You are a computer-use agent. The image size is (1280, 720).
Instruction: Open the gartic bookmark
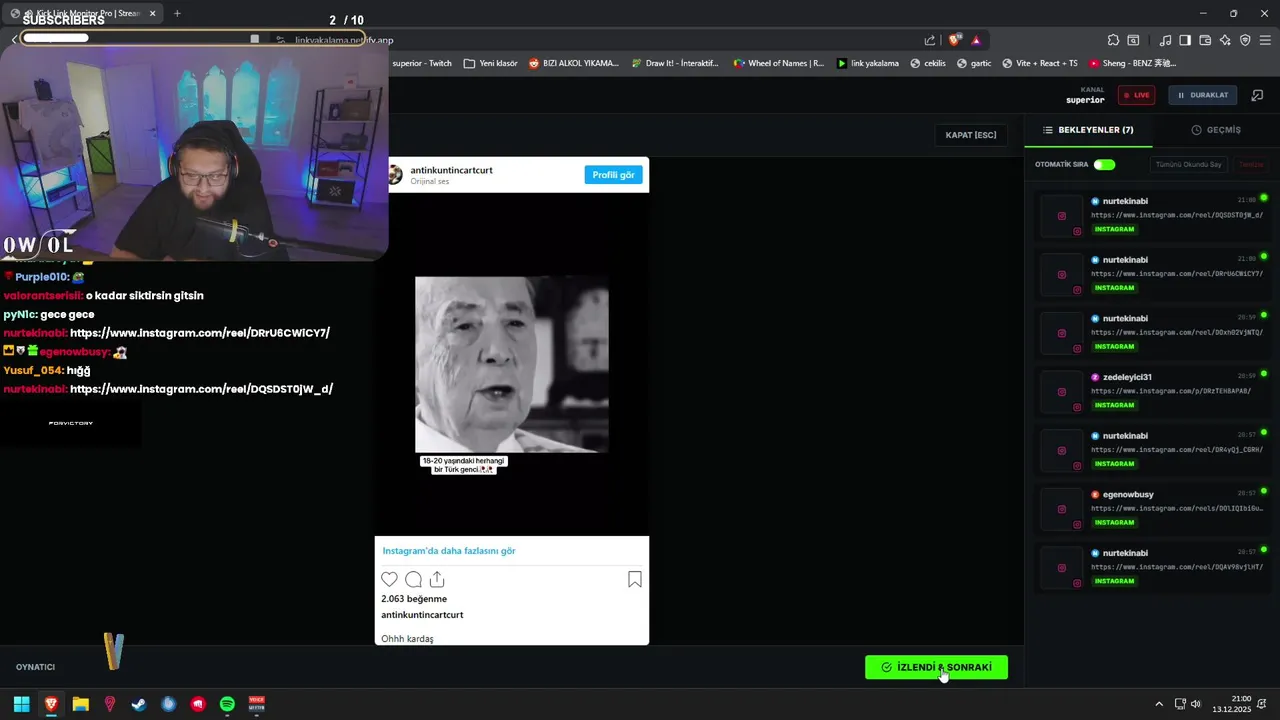tap(974, 63)
